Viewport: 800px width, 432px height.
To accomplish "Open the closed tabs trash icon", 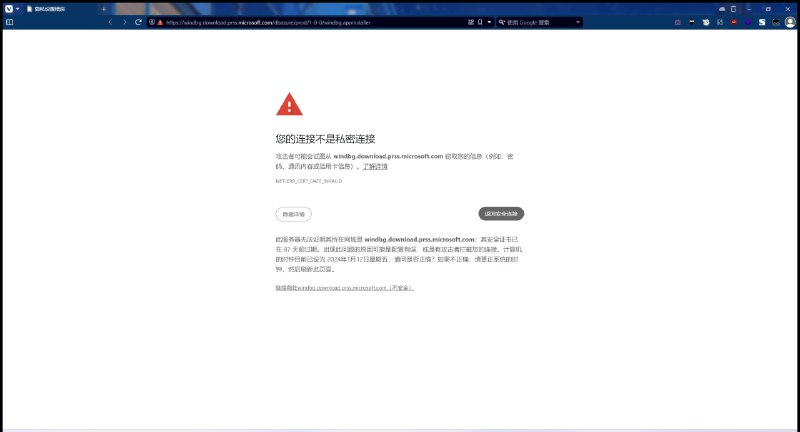I will 733,9.
